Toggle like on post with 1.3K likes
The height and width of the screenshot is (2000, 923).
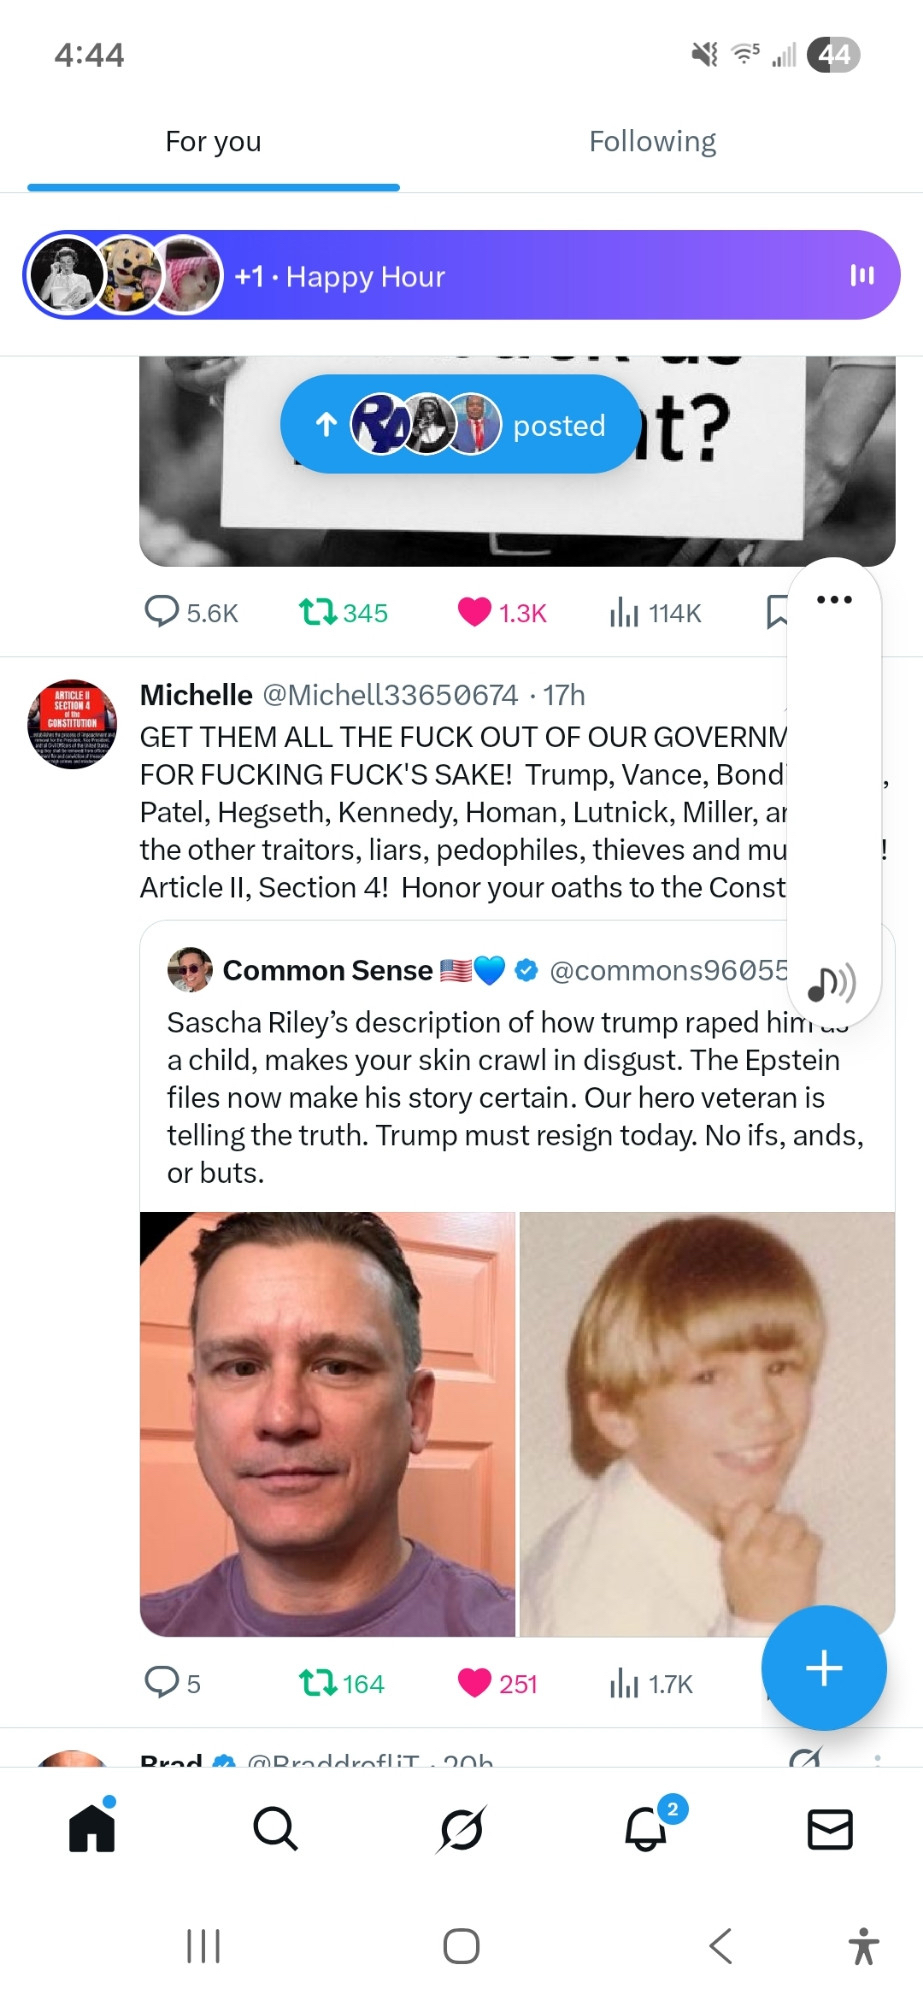(x=474, y=612)
